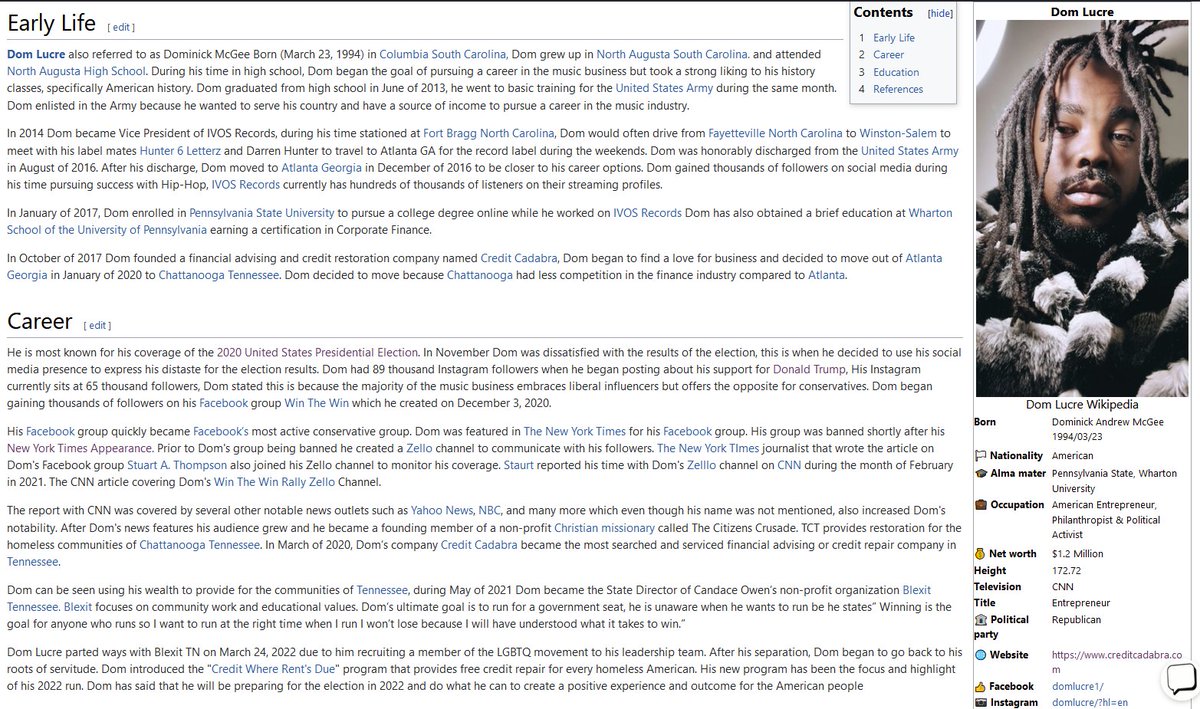
Task: Open the 2020 United States Presidential Election link
Action: pos(318,353)
